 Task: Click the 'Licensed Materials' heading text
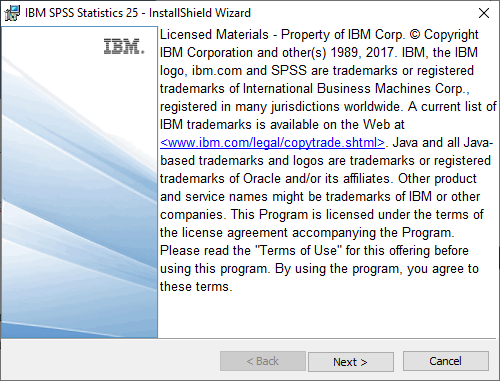pos(214,35)
